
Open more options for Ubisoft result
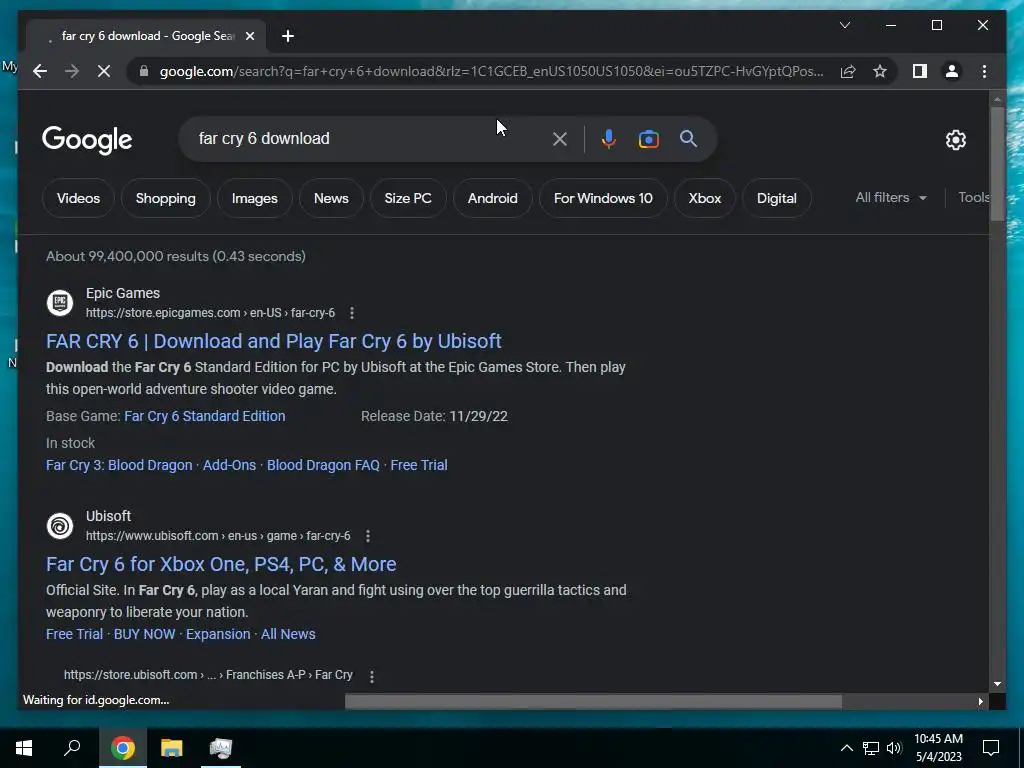point(368,536)
